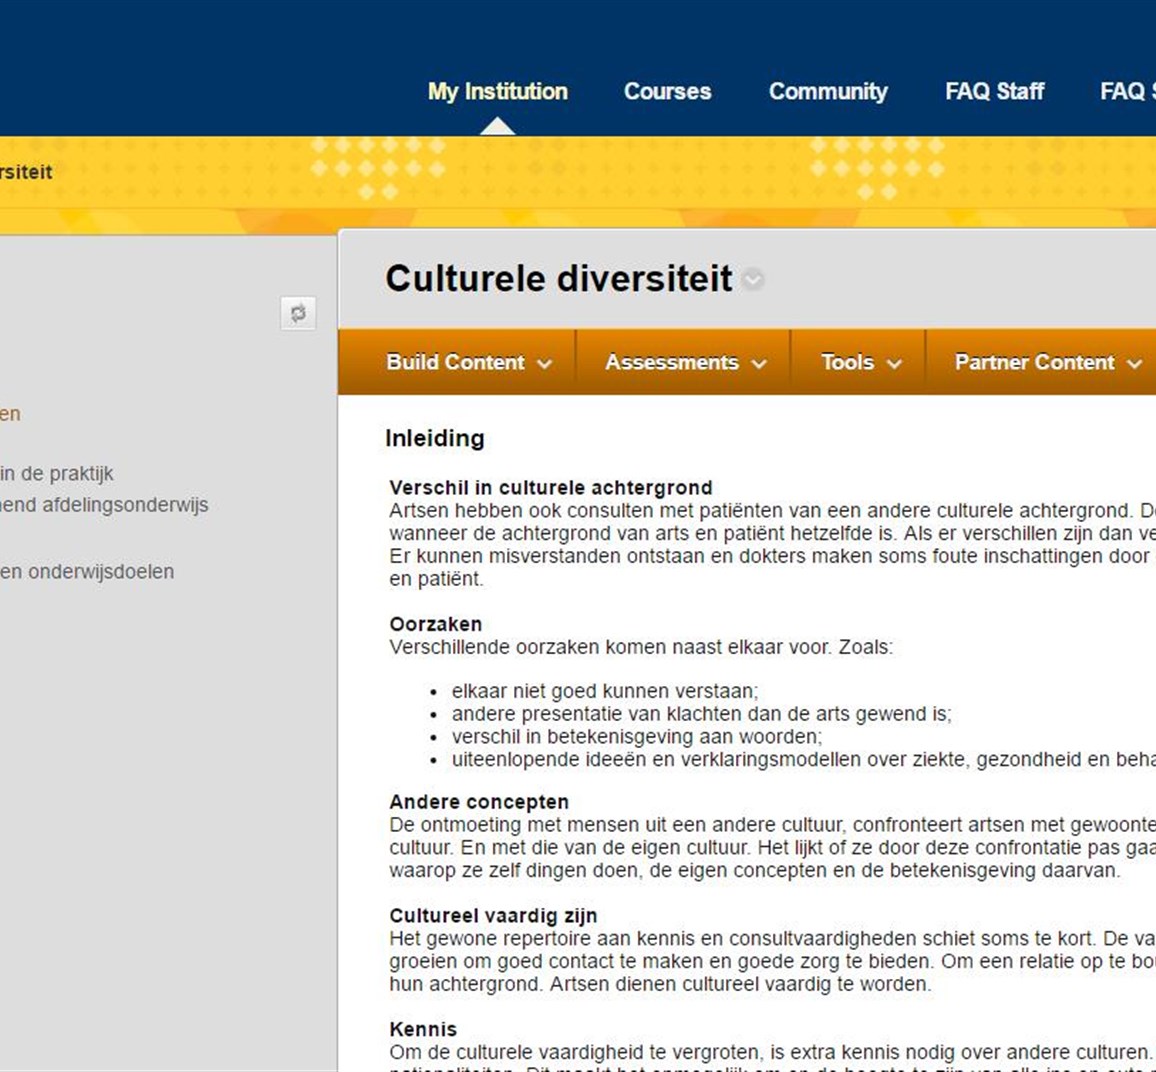Open the chevron next to Culturele diversiteit title
Image resolution: width=1156 pixels, height=1072 pixels.
click(753, 281)
